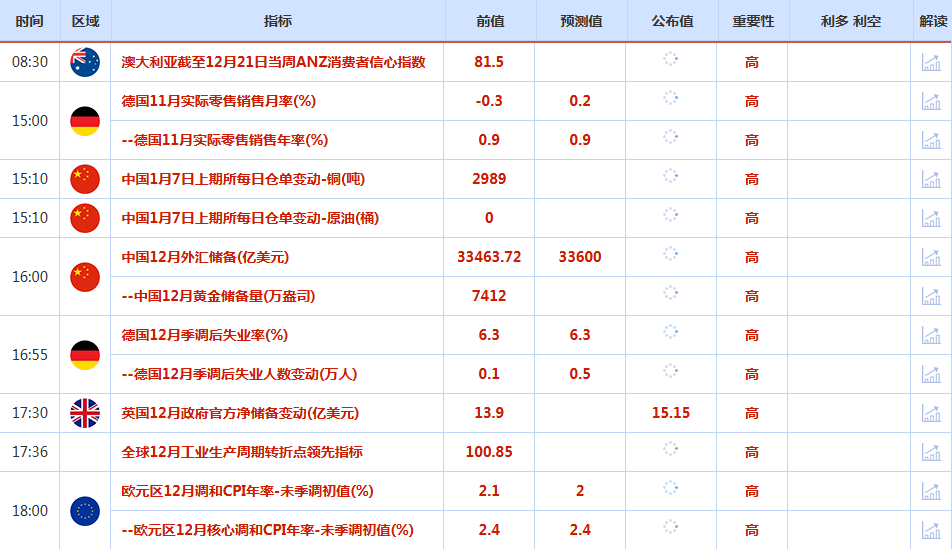
Task: Open link 欧元区12月调和CPI年率-未季调初值(%)
Action: (247, 491)
